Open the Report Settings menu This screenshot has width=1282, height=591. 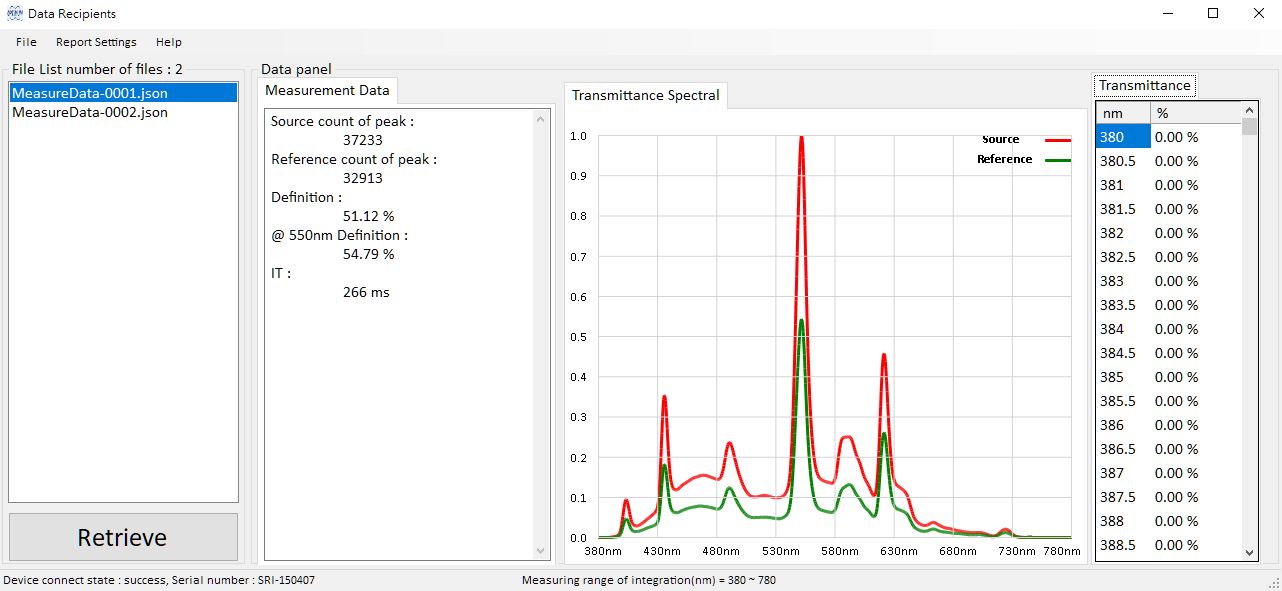[96, 42]
